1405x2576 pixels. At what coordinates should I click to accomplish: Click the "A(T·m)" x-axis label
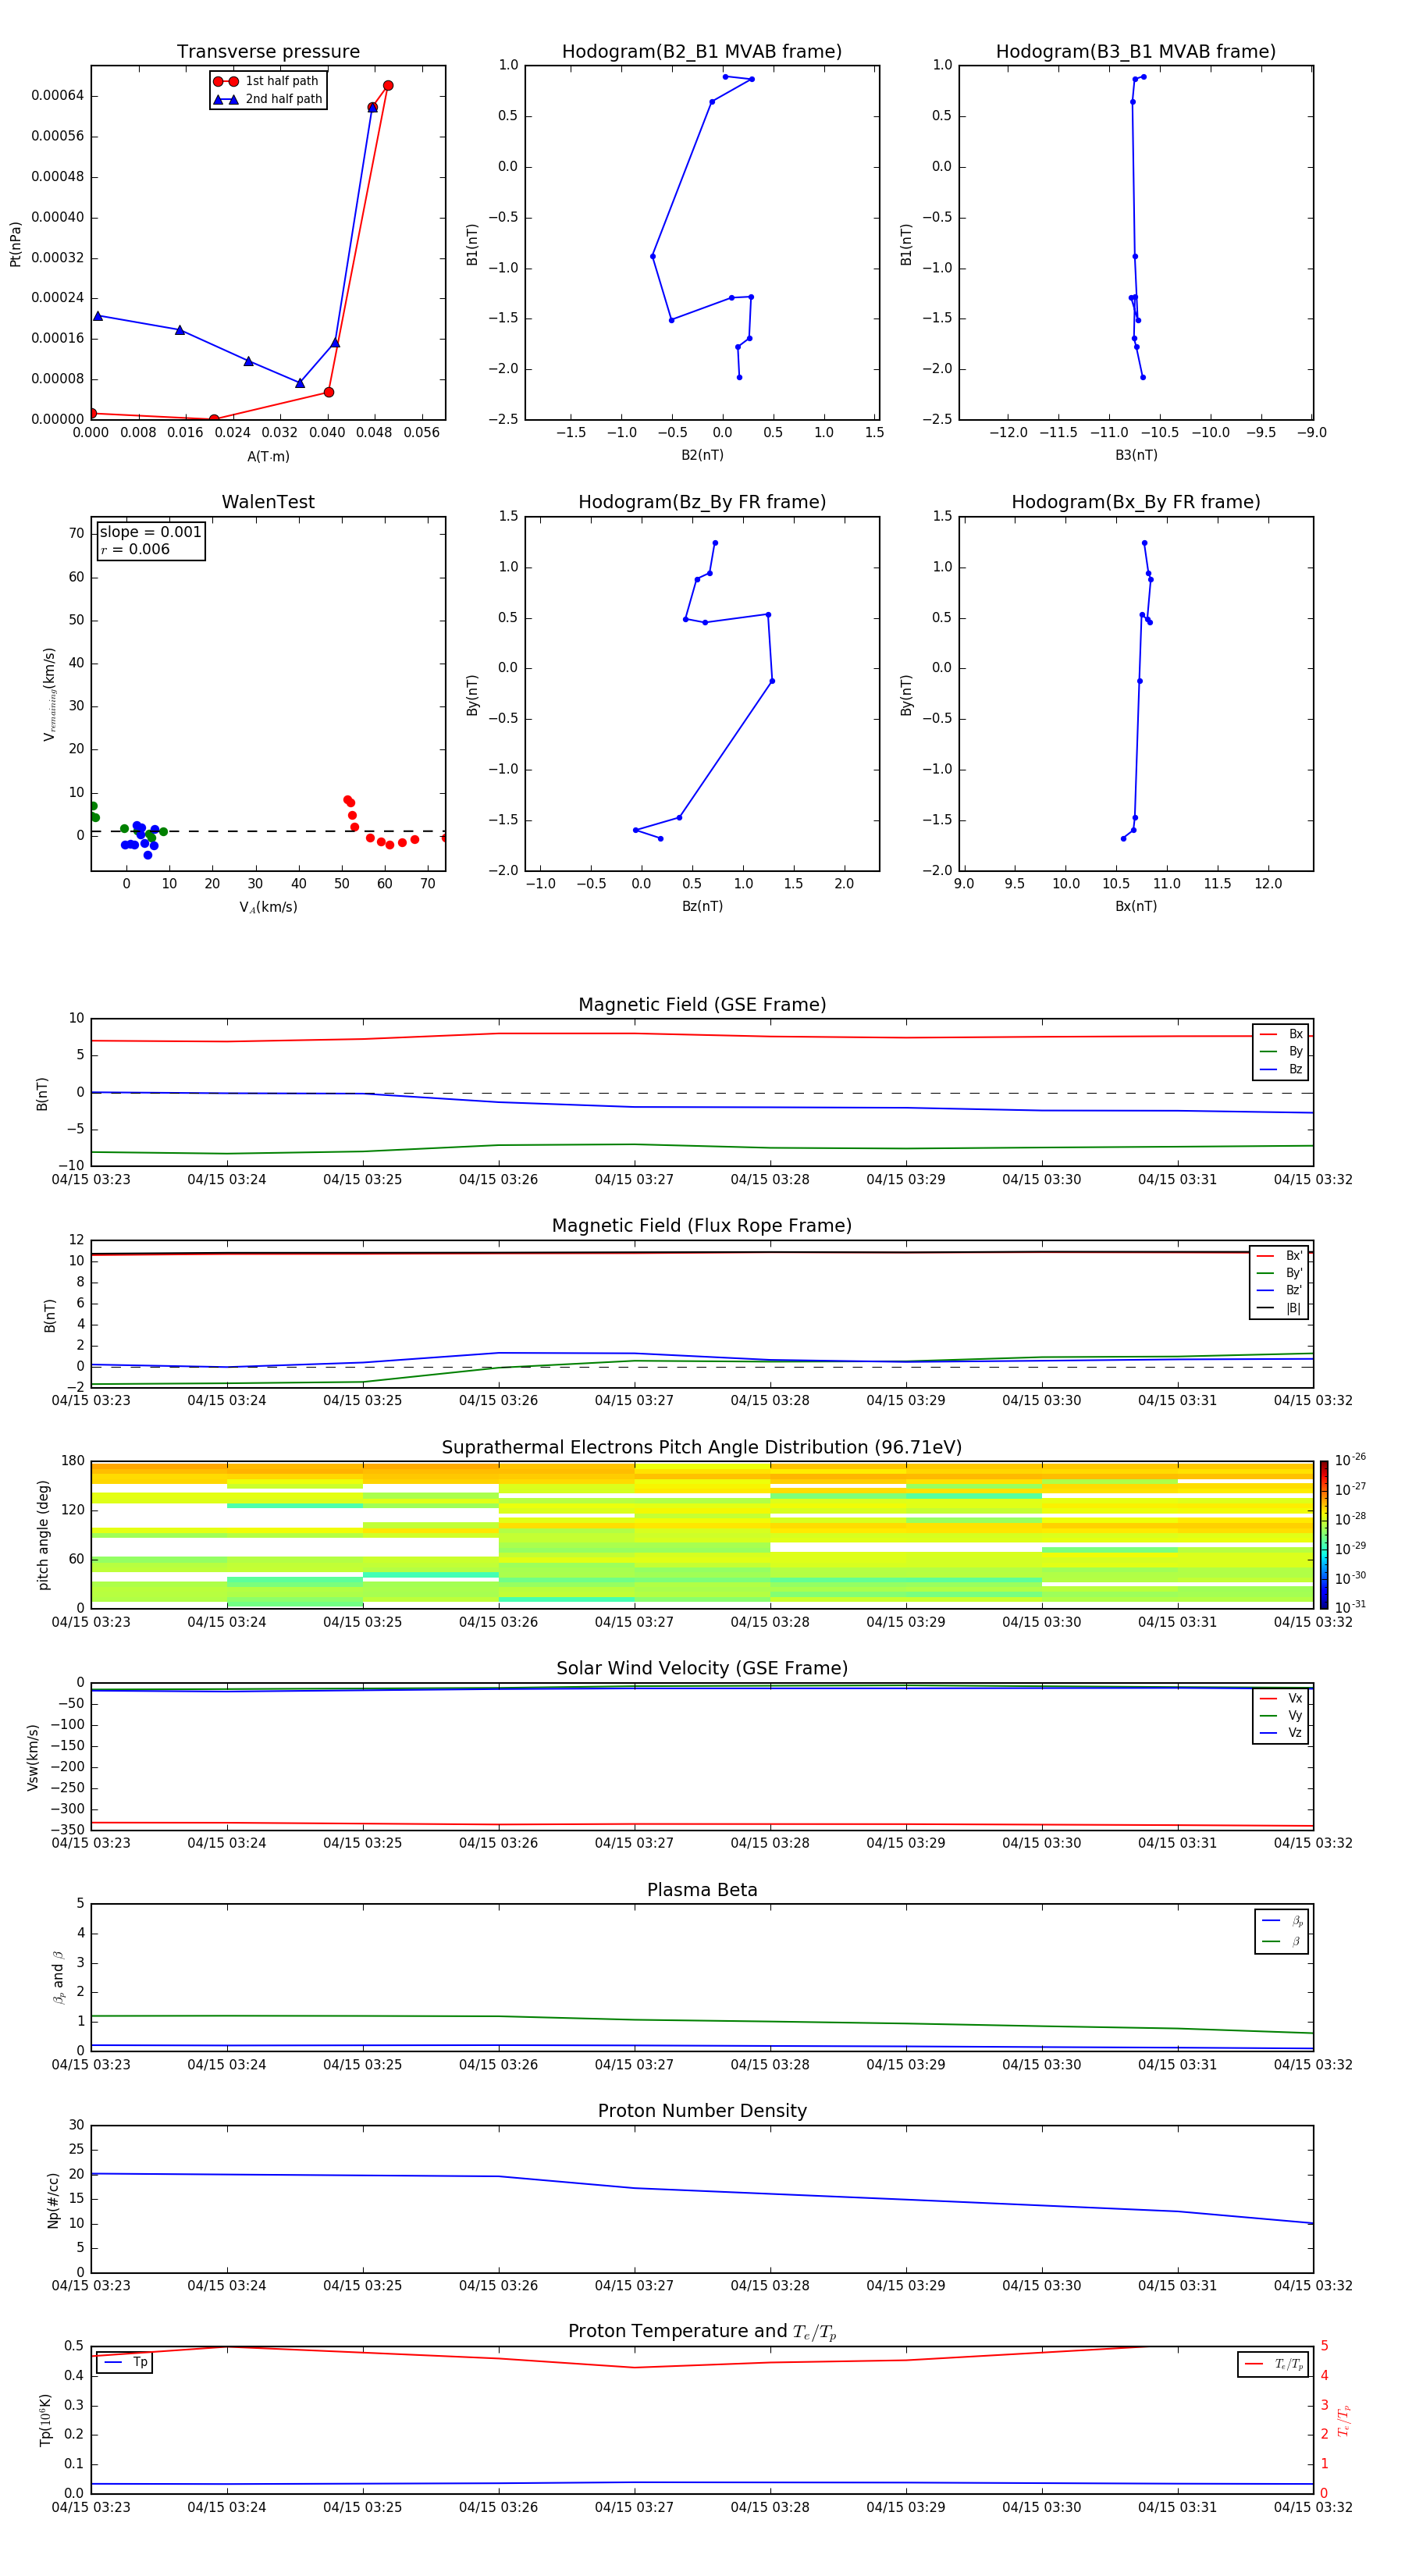[x=268, y=457]
